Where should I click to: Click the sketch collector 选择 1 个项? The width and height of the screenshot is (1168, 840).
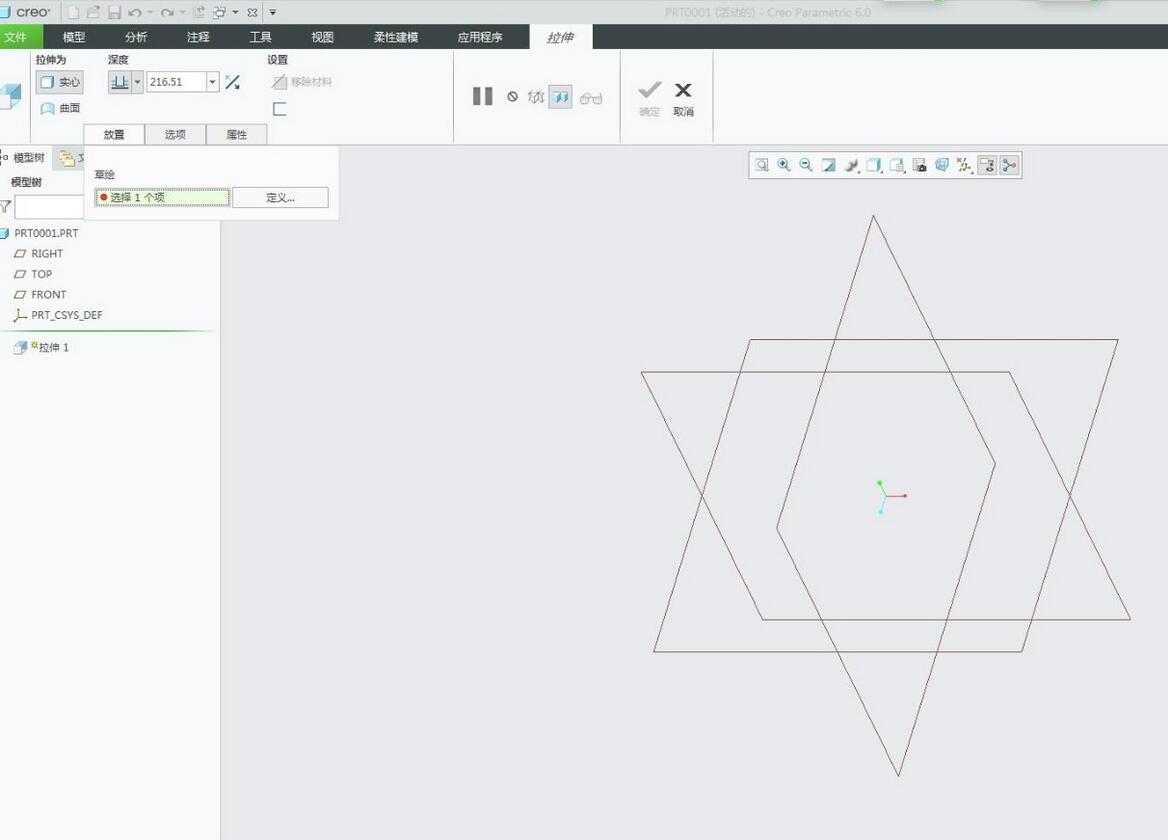pos(162,197)
